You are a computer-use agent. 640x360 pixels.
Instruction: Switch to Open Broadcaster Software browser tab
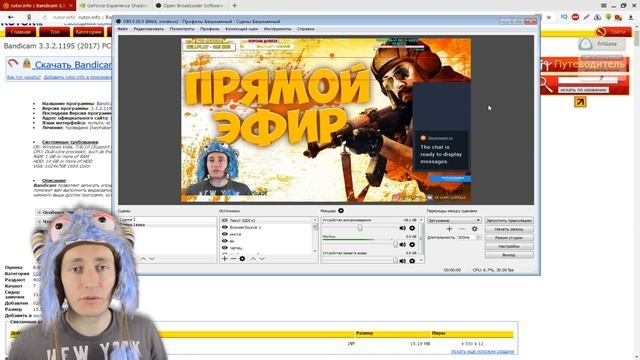pyautogui.click(x=189, y=6)
